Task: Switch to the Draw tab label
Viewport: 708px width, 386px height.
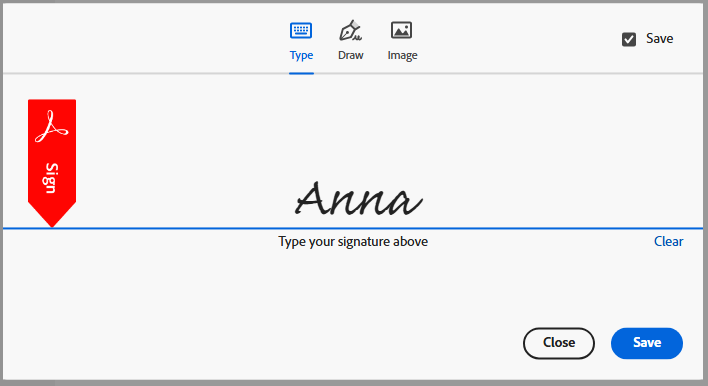Action: (350, 55)
